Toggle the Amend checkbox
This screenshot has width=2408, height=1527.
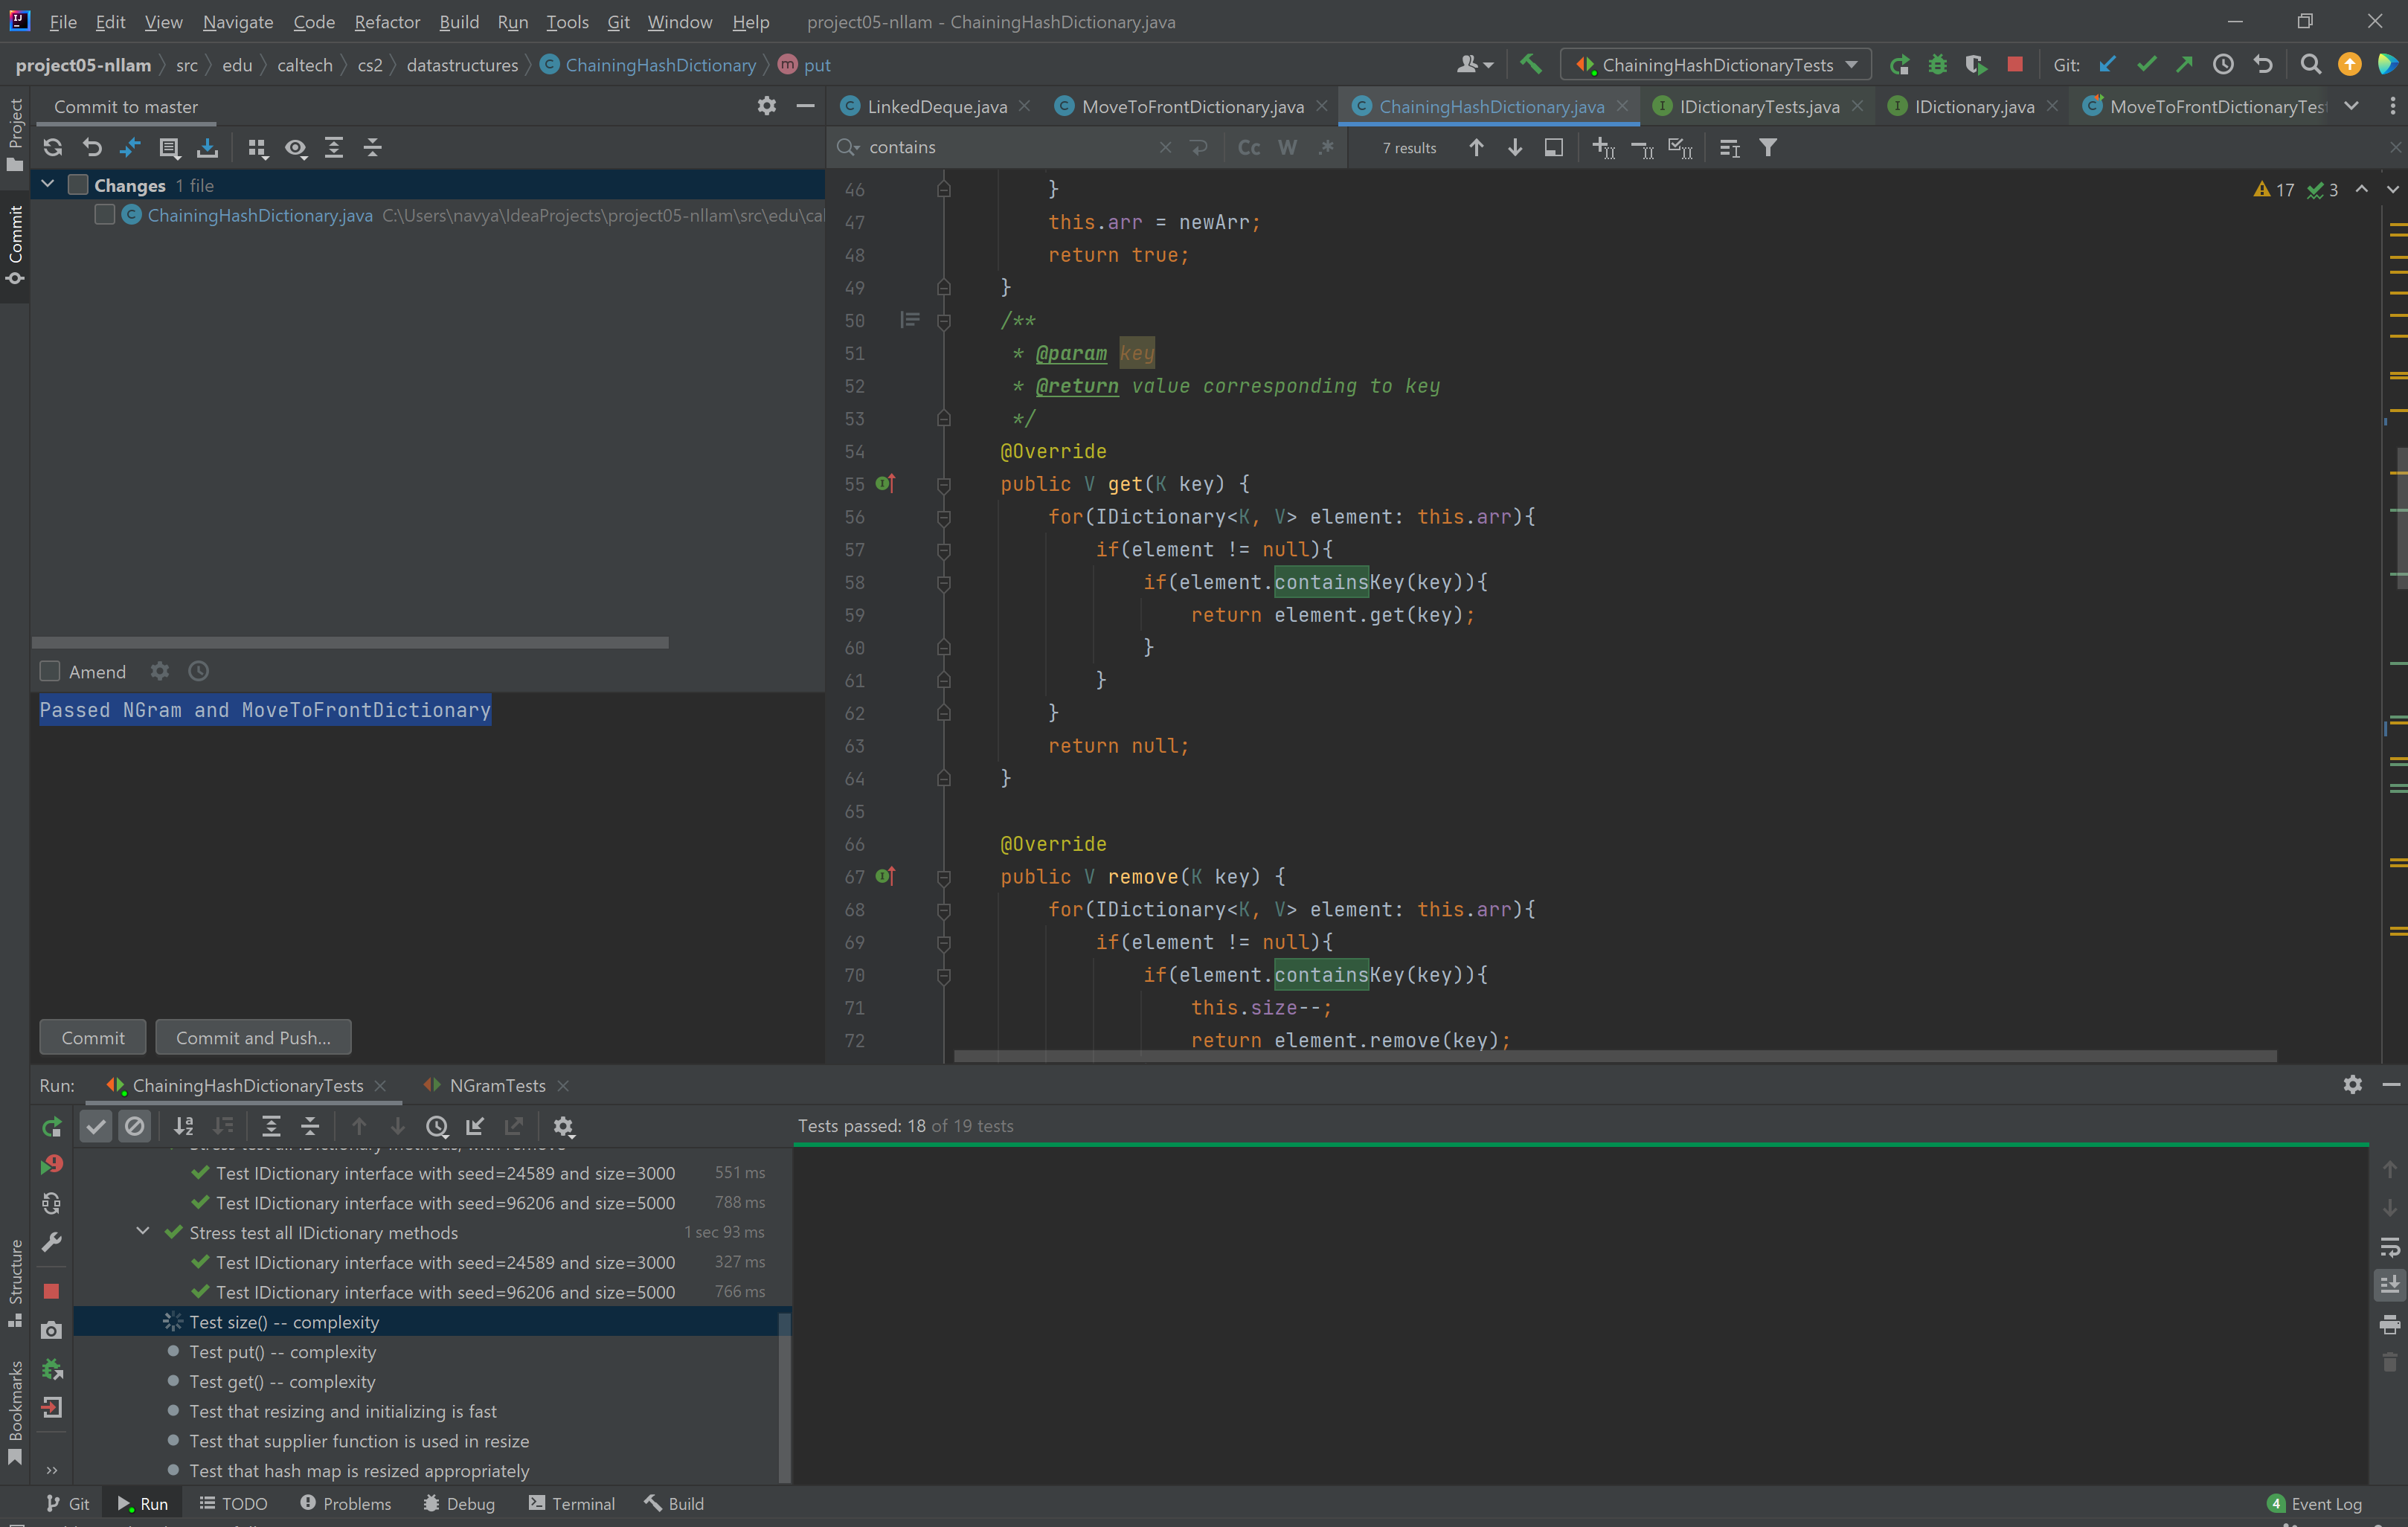50,672
